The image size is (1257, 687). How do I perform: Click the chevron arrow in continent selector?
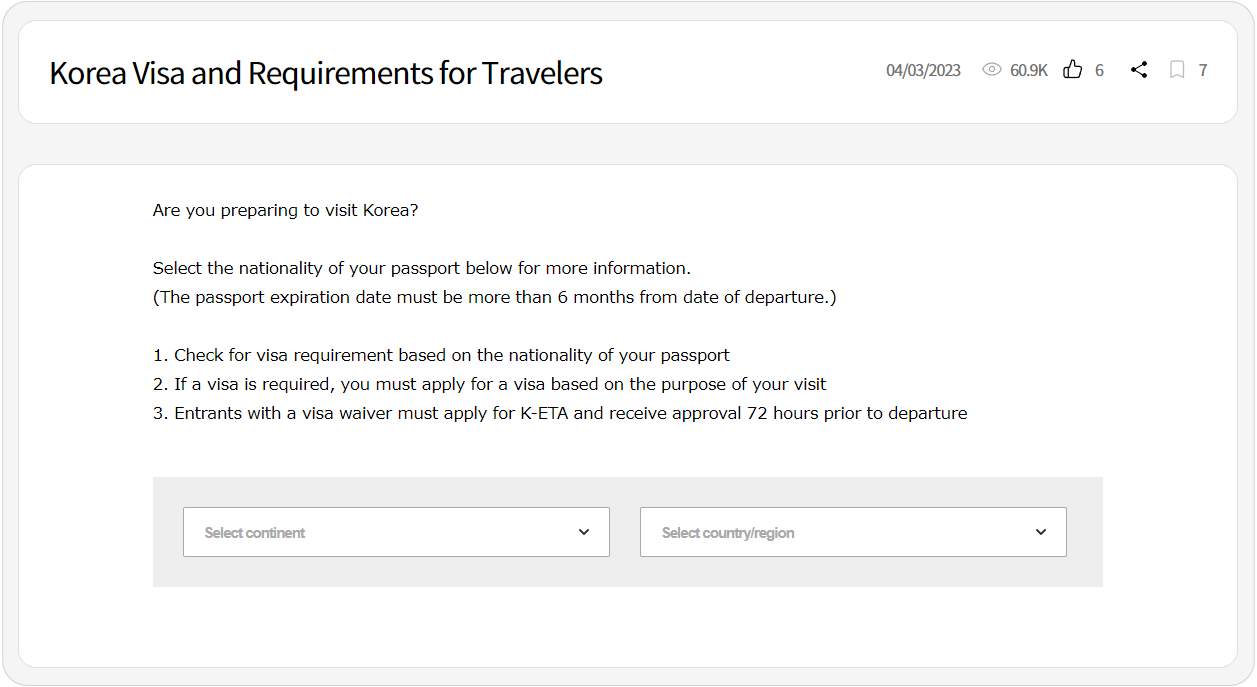point(584,532)
